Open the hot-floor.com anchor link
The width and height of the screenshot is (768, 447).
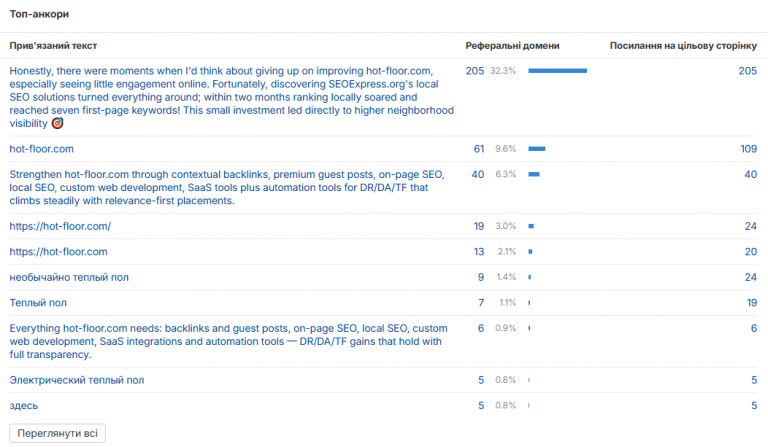42,149
